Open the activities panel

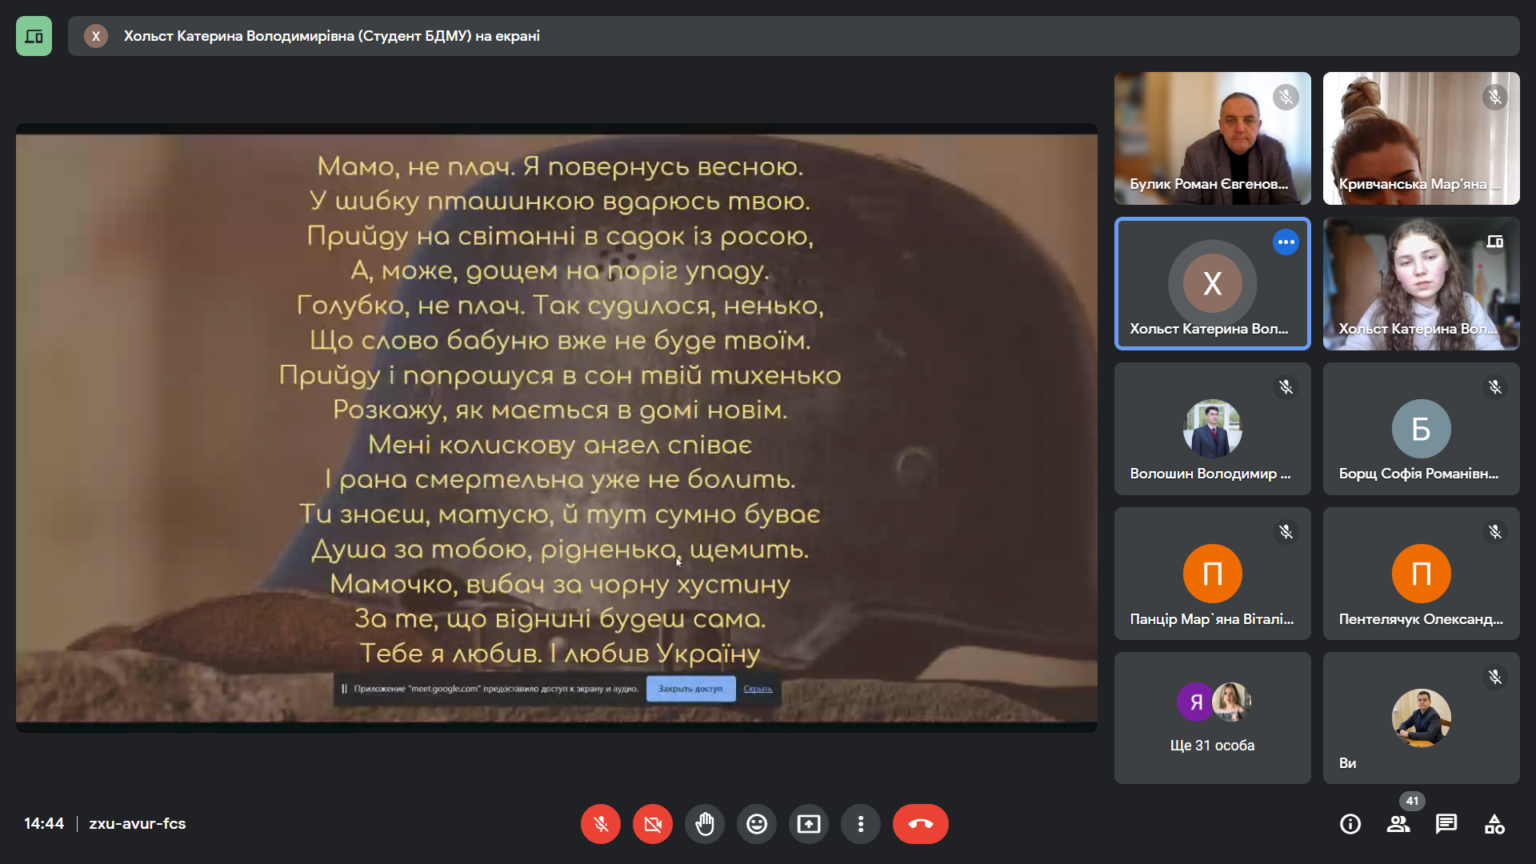(x=1494, y=824)
